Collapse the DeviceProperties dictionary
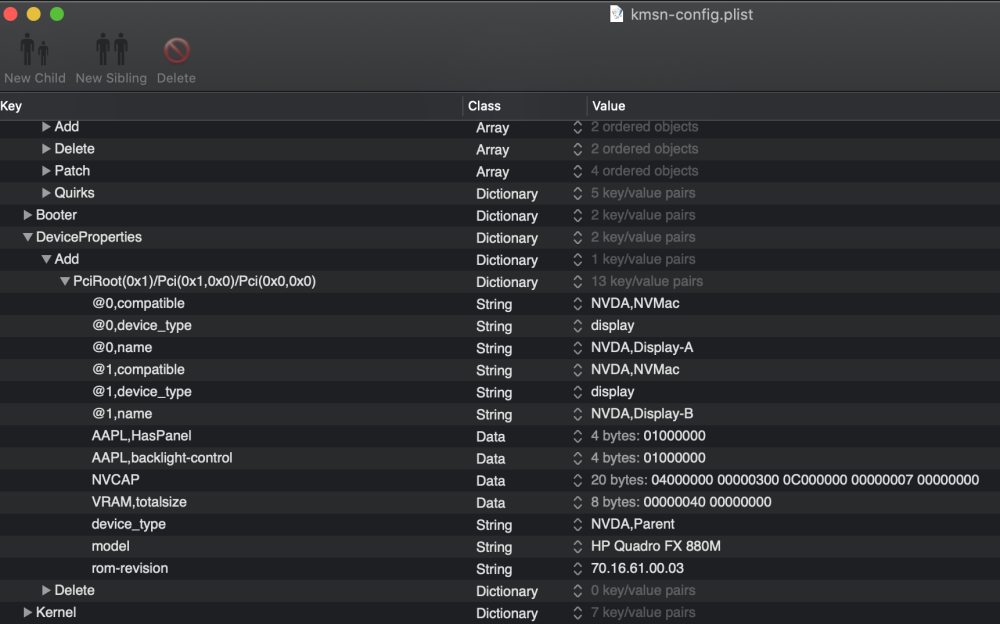This screenshot has width=1000, height=624. (27, 237)
